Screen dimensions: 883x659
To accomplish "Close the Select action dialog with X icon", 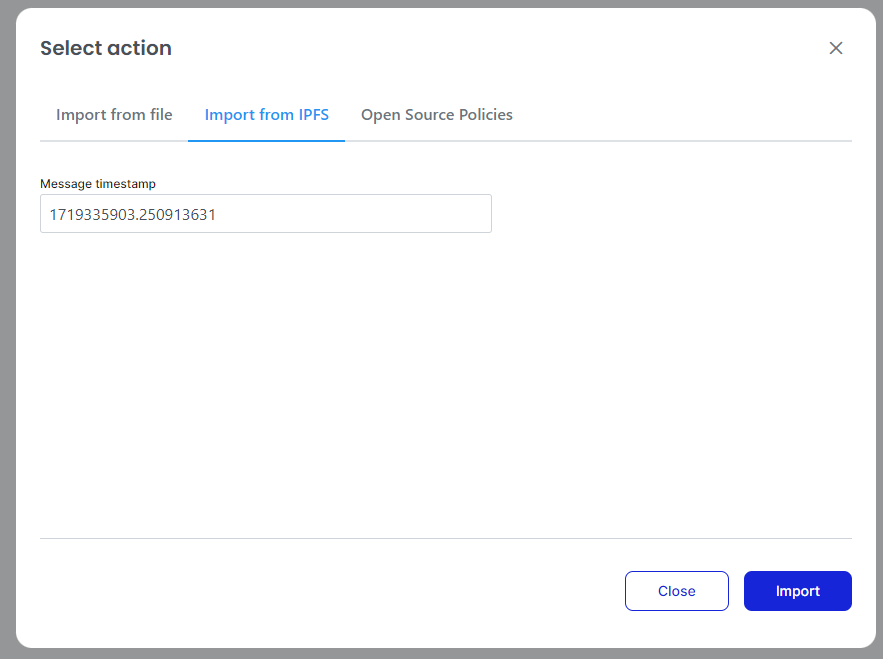I will [x=836, y=48].
